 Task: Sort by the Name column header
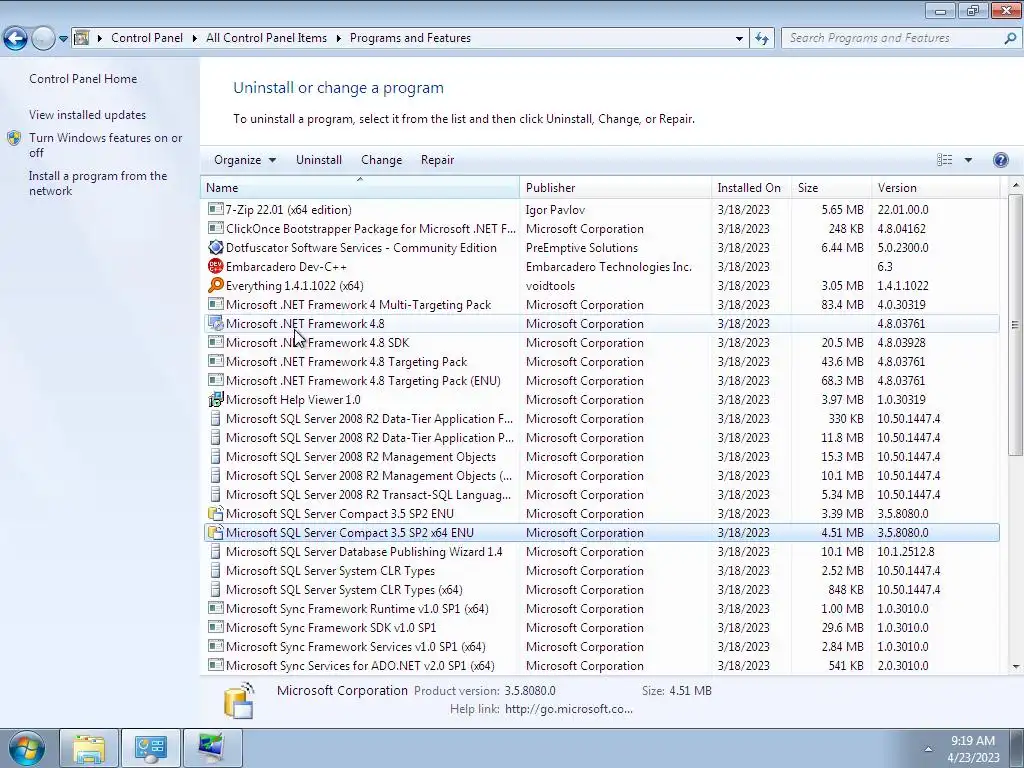(360, 187)
